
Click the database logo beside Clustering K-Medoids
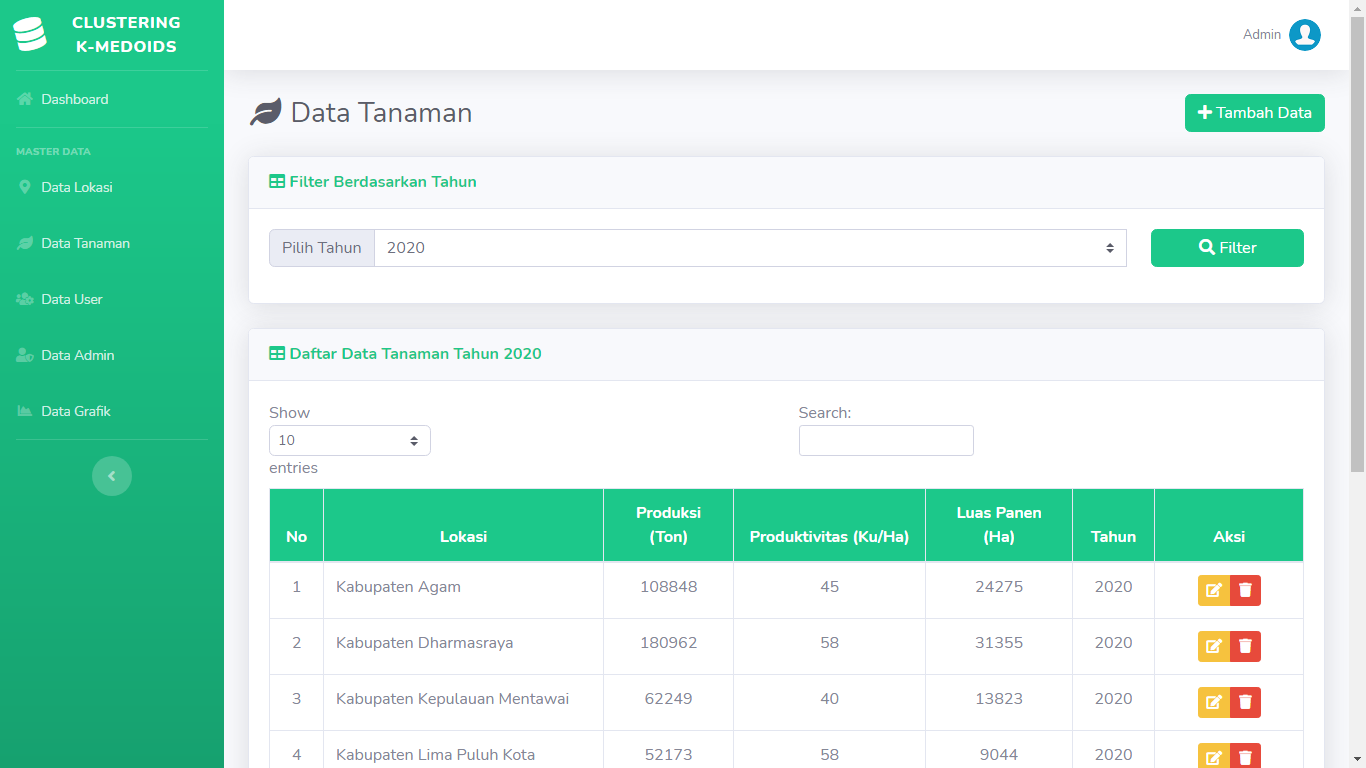click(30, 33)
